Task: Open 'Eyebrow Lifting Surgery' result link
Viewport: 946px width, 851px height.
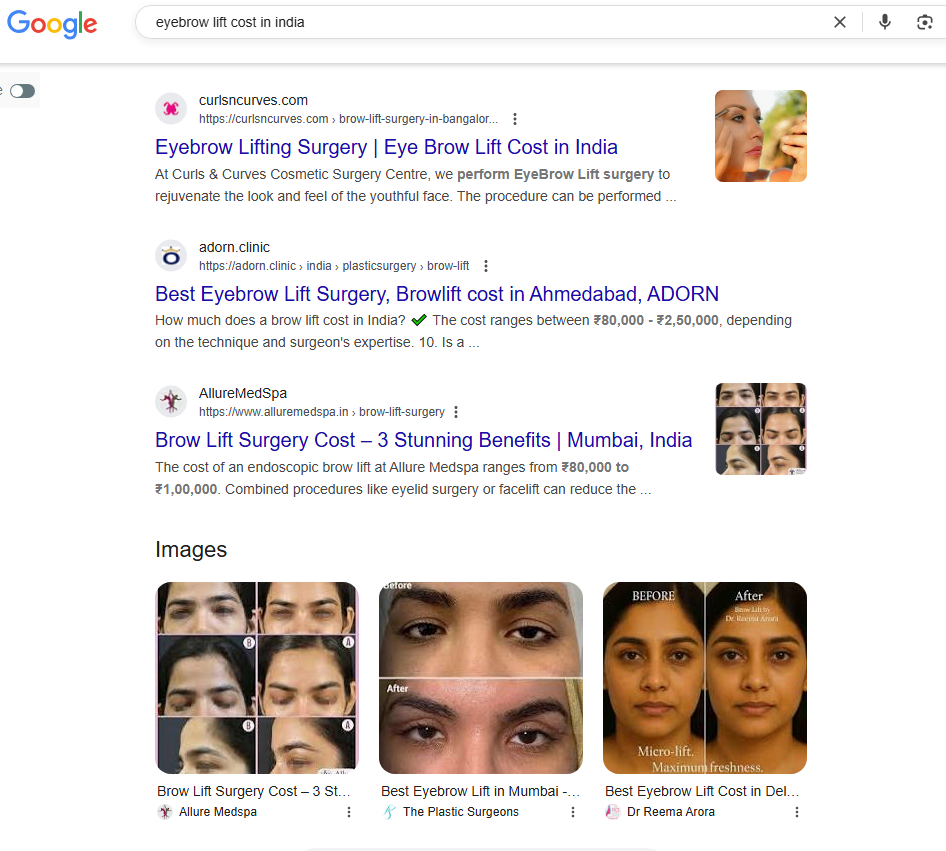Action: [386, 147]
